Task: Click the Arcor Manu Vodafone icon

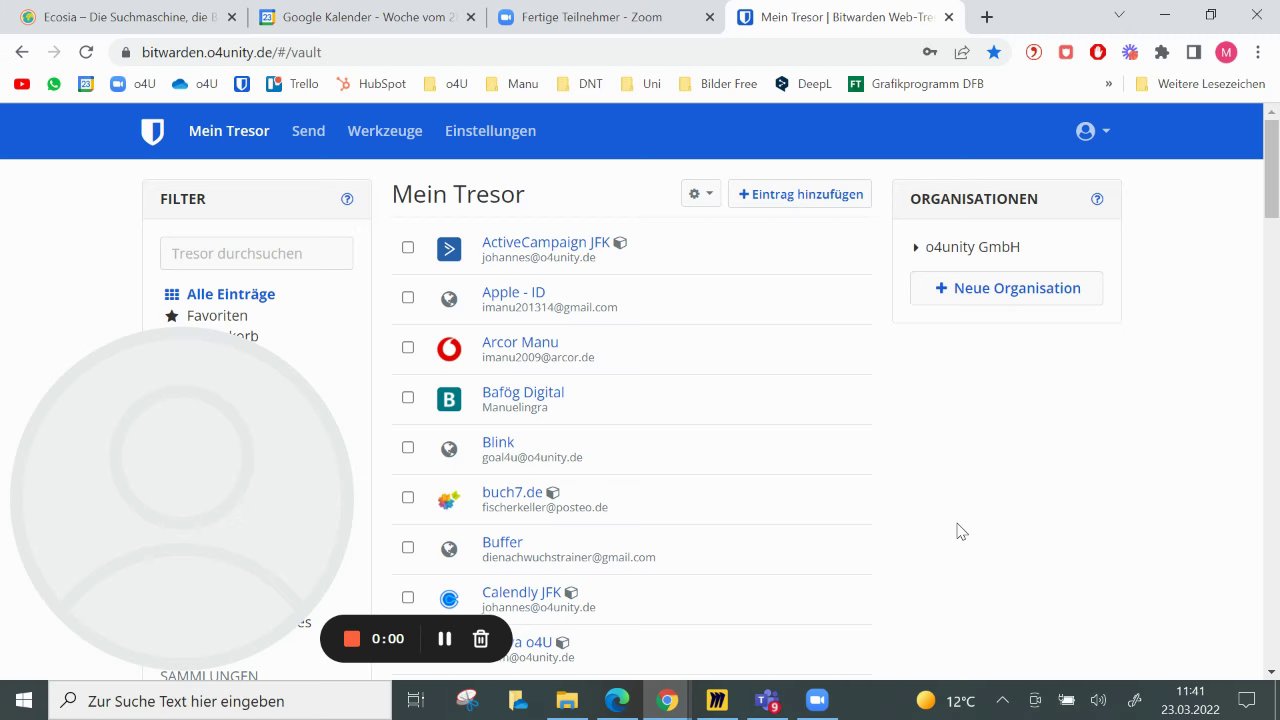Action: tap(449, 349)
